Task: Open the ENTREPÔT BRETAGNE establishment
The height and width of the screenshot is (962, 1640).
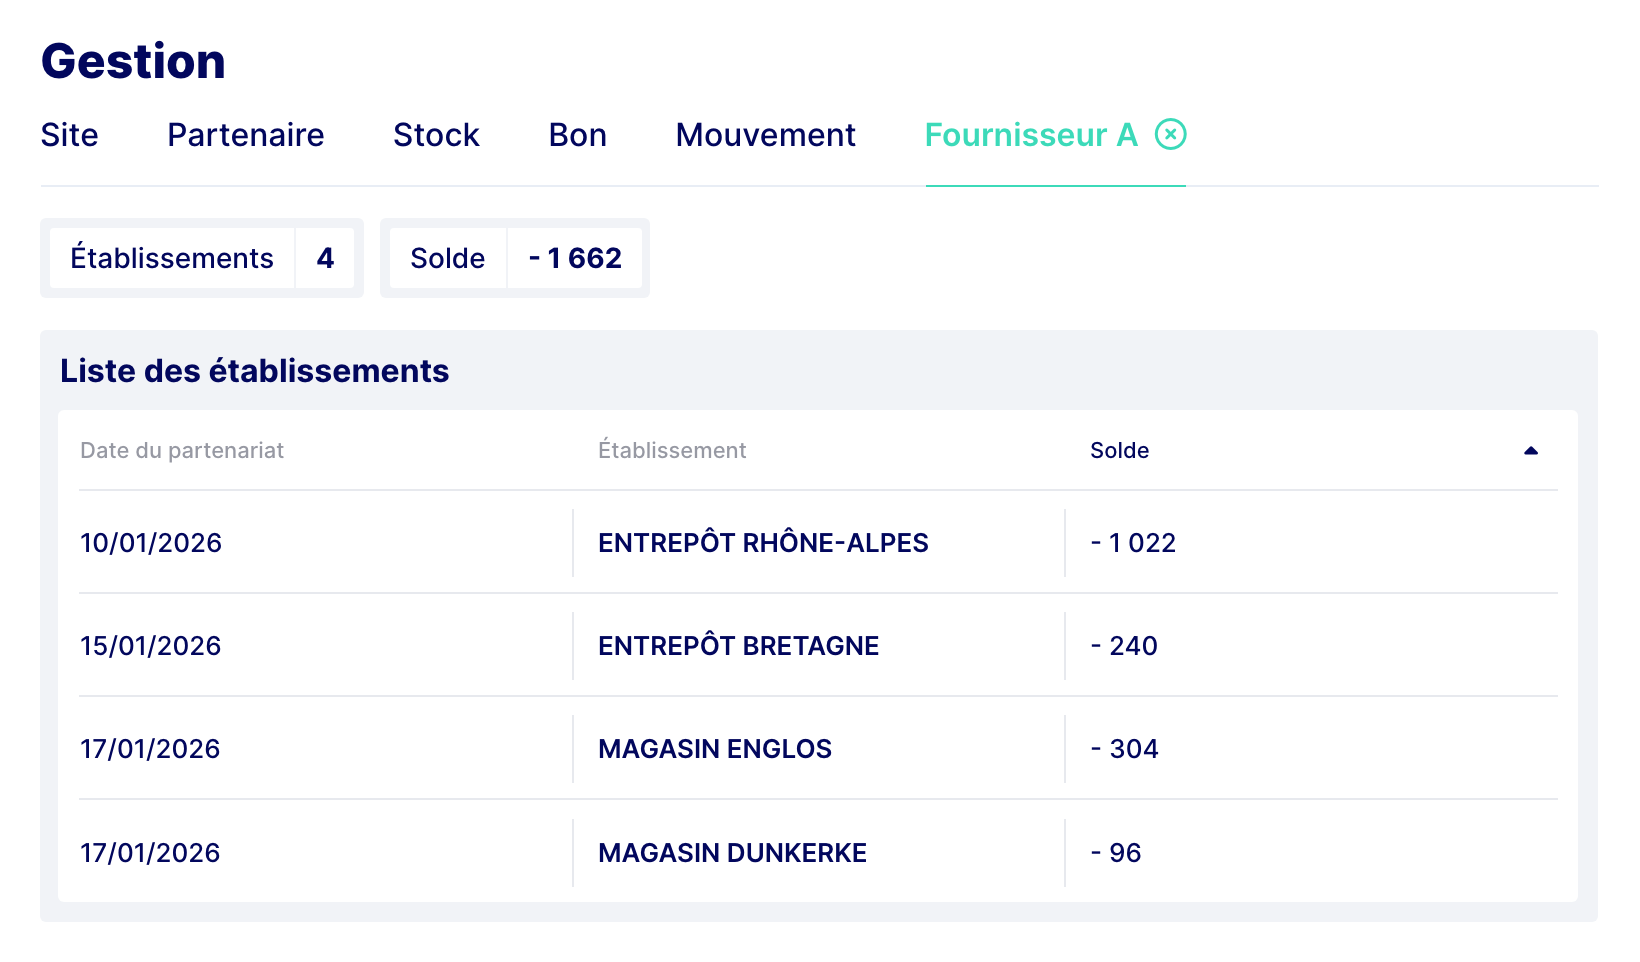Action: point(738,646)
